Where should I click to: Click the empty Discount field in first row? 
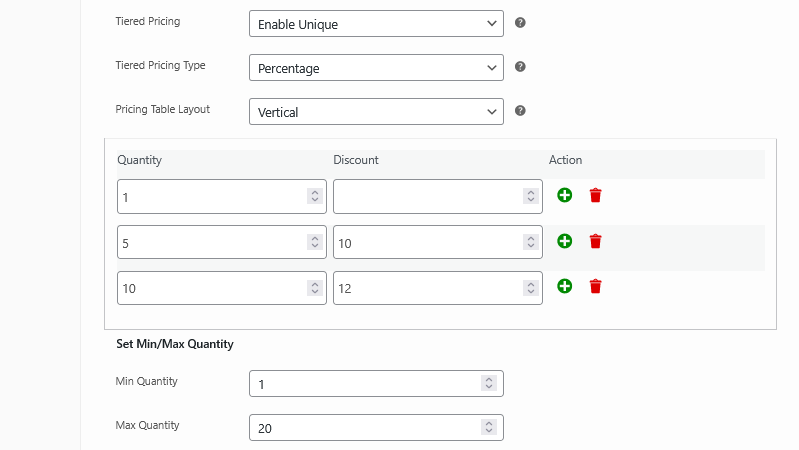point(426,197)
